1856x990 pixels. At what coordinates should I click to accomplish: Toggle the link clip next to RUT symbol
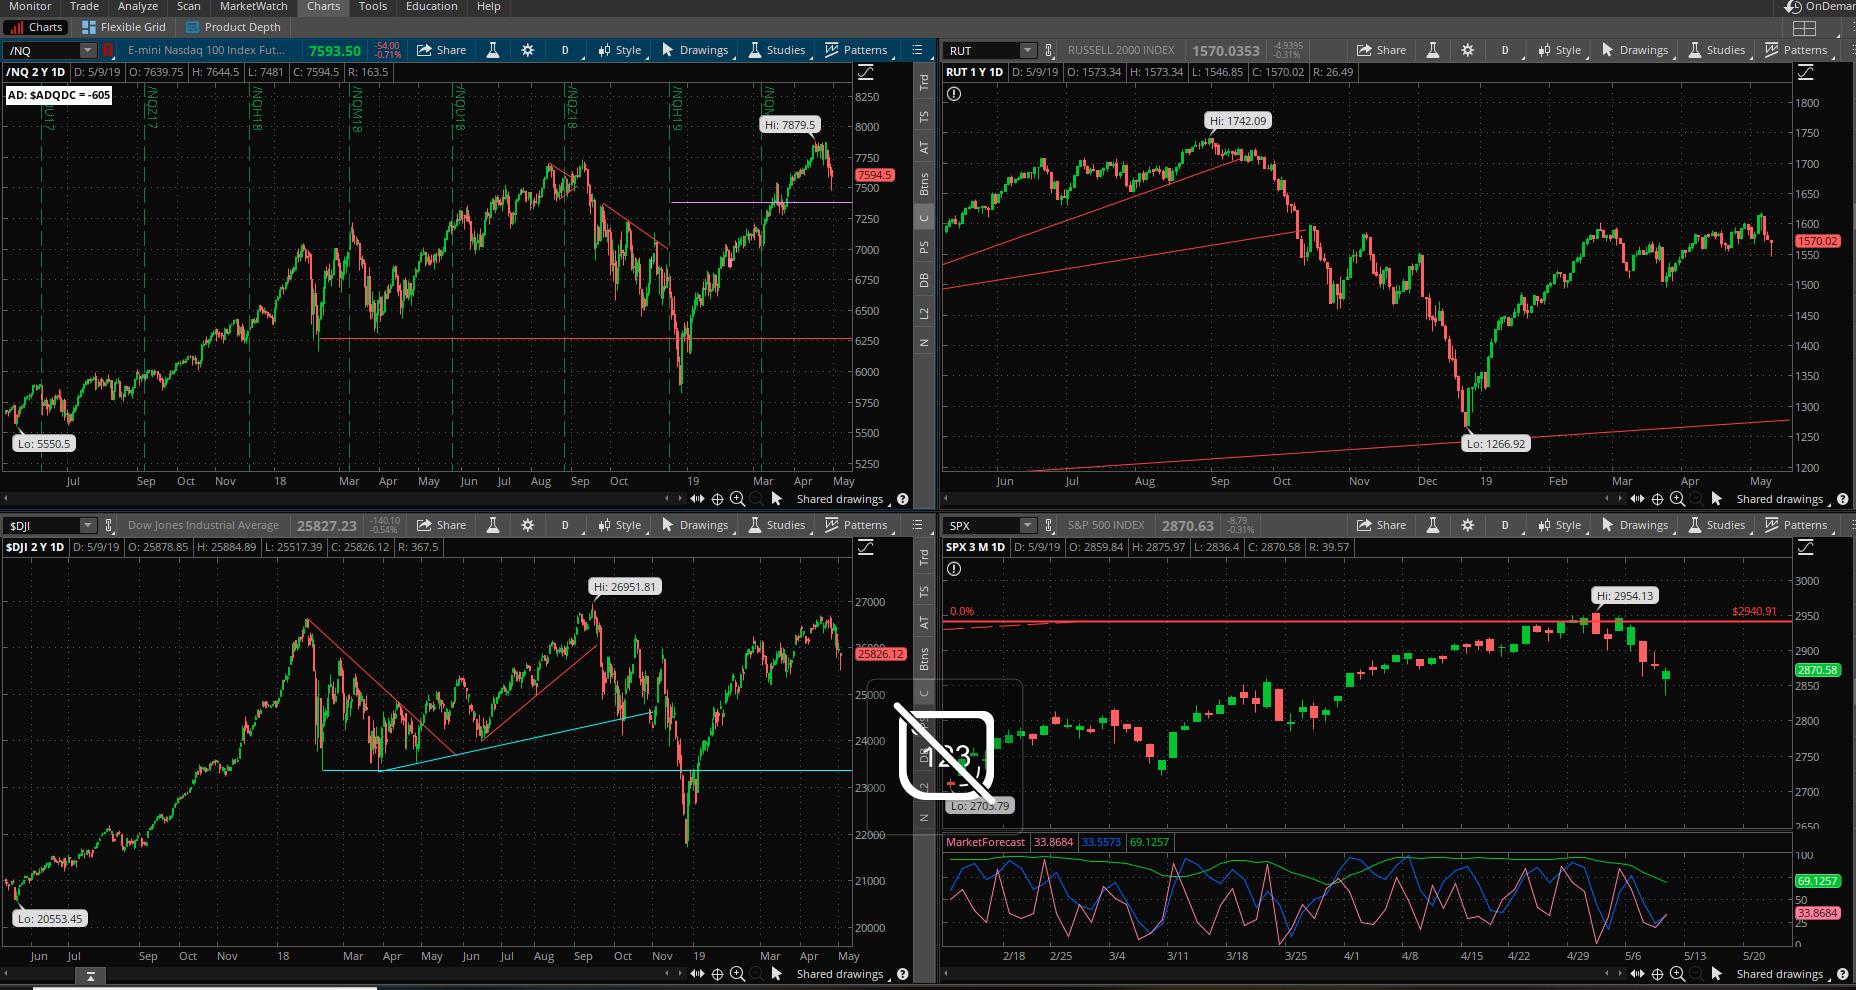coord(1048,50)
